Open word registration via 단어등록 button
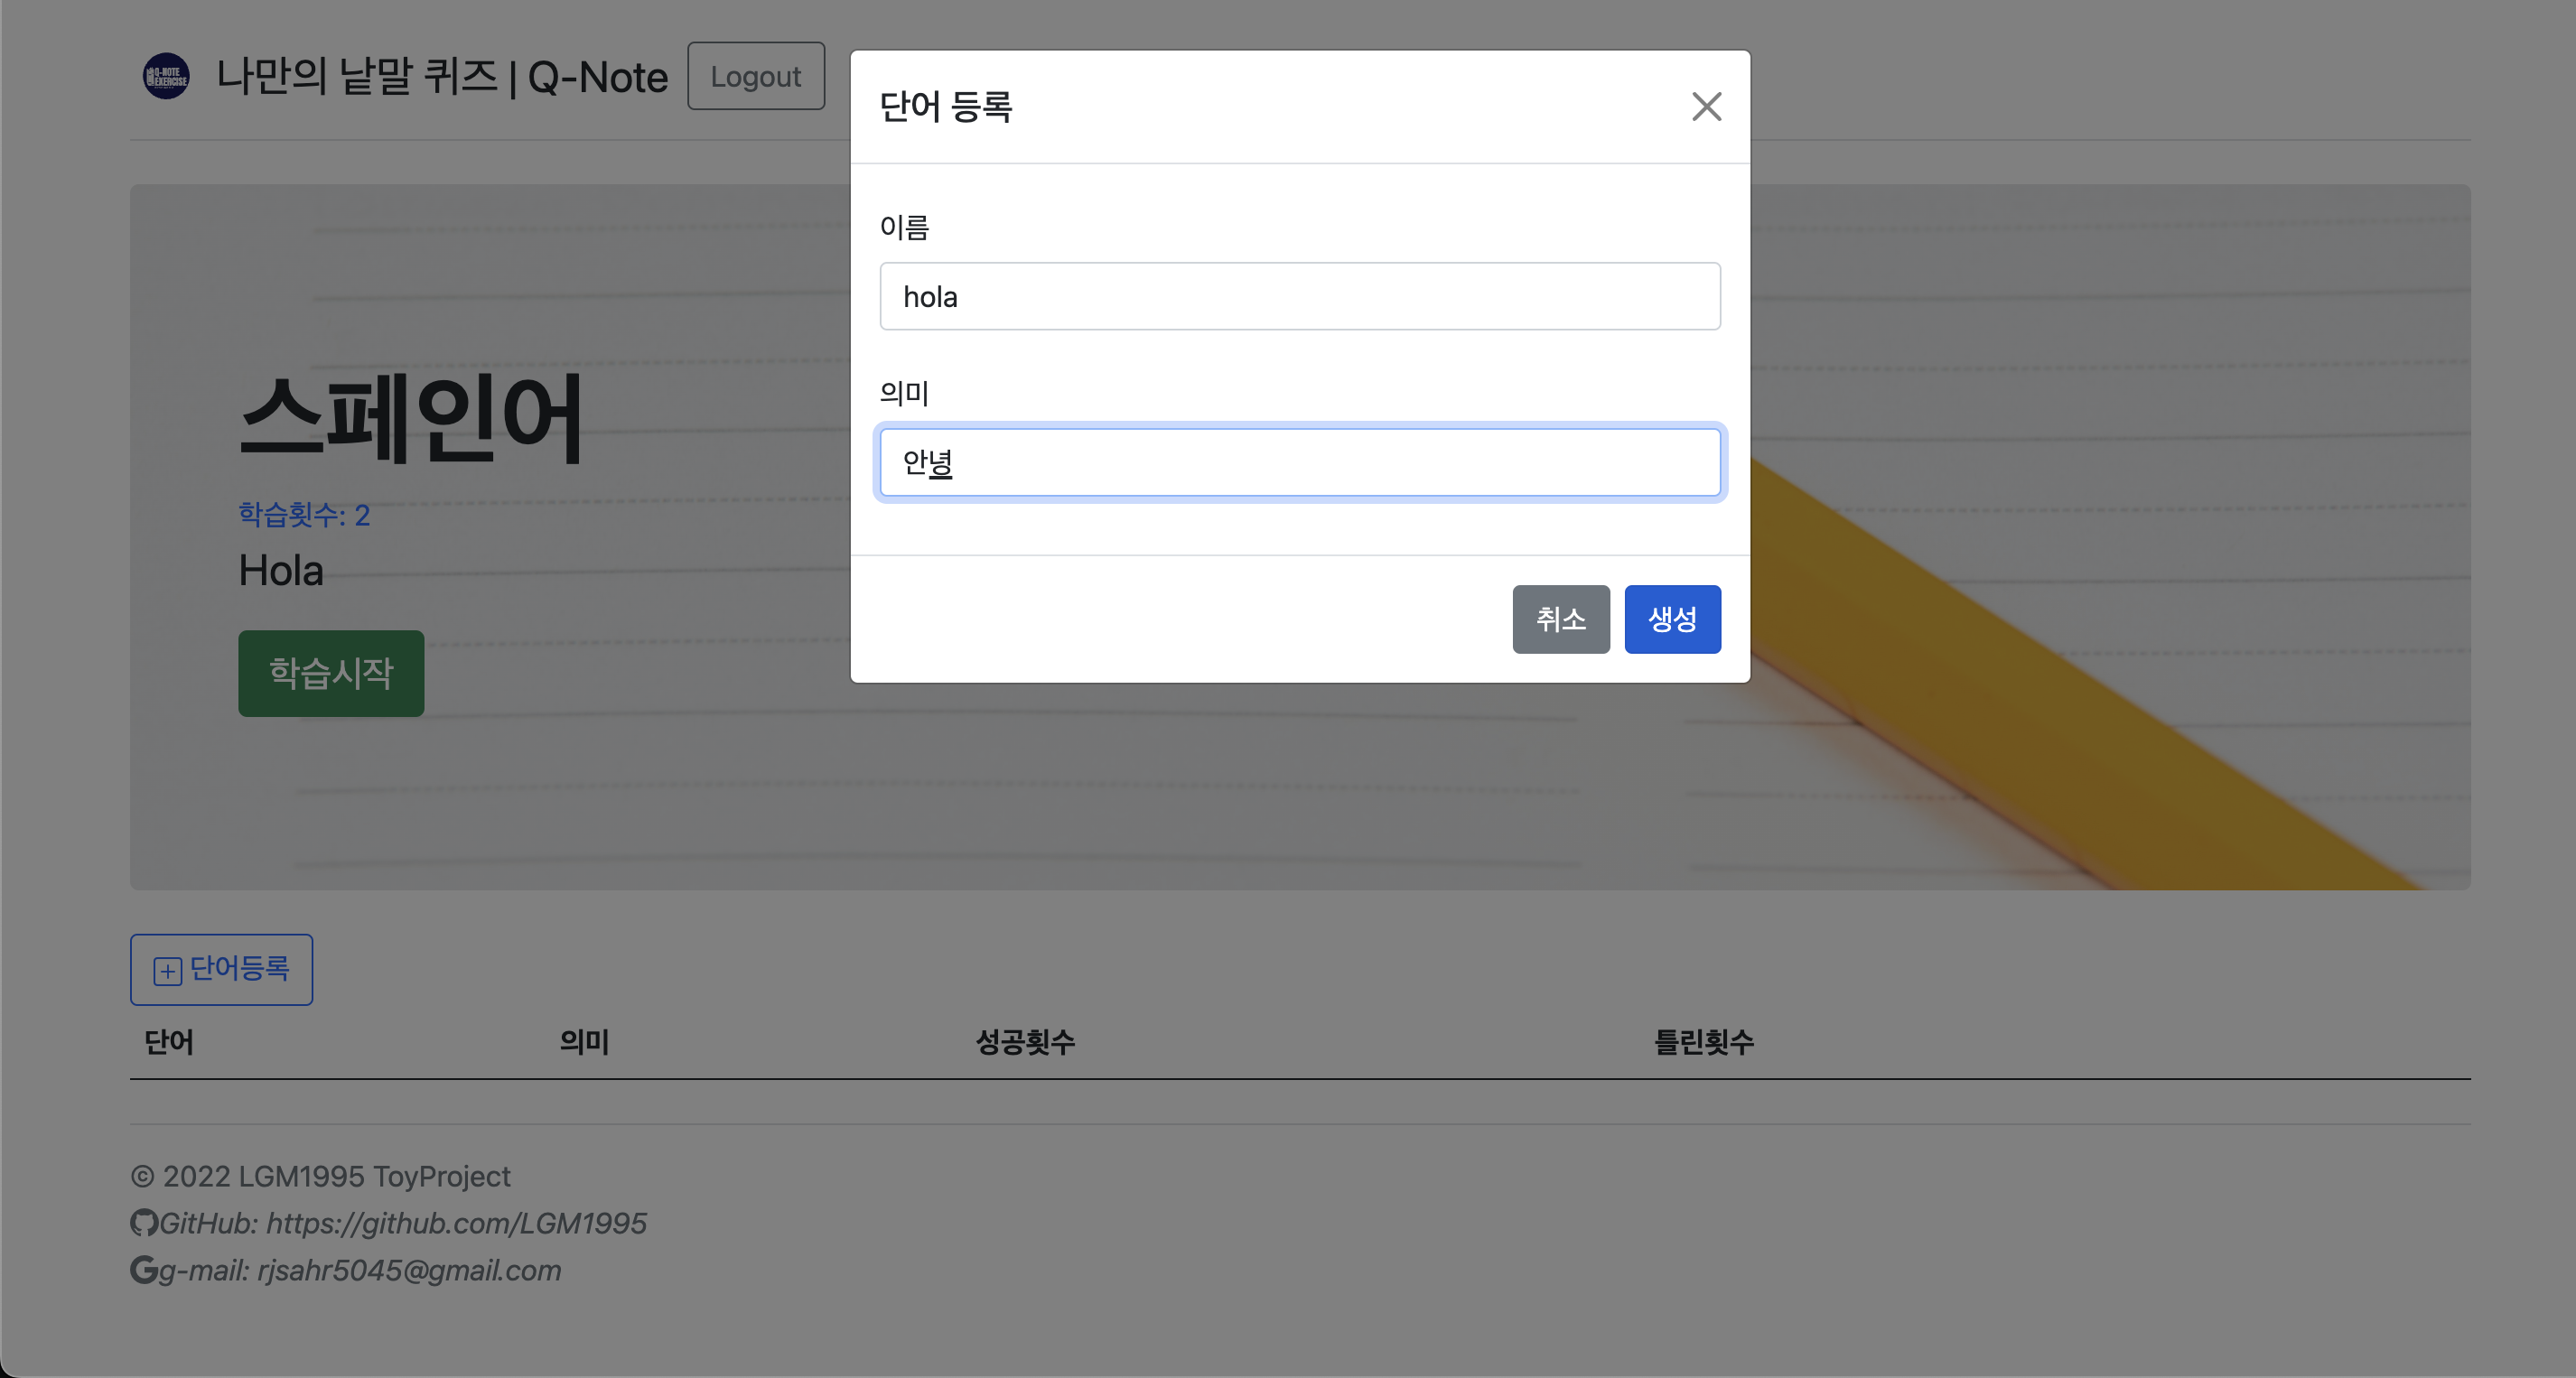Viewport: 2576px width, 1378px height. point(221,969)
